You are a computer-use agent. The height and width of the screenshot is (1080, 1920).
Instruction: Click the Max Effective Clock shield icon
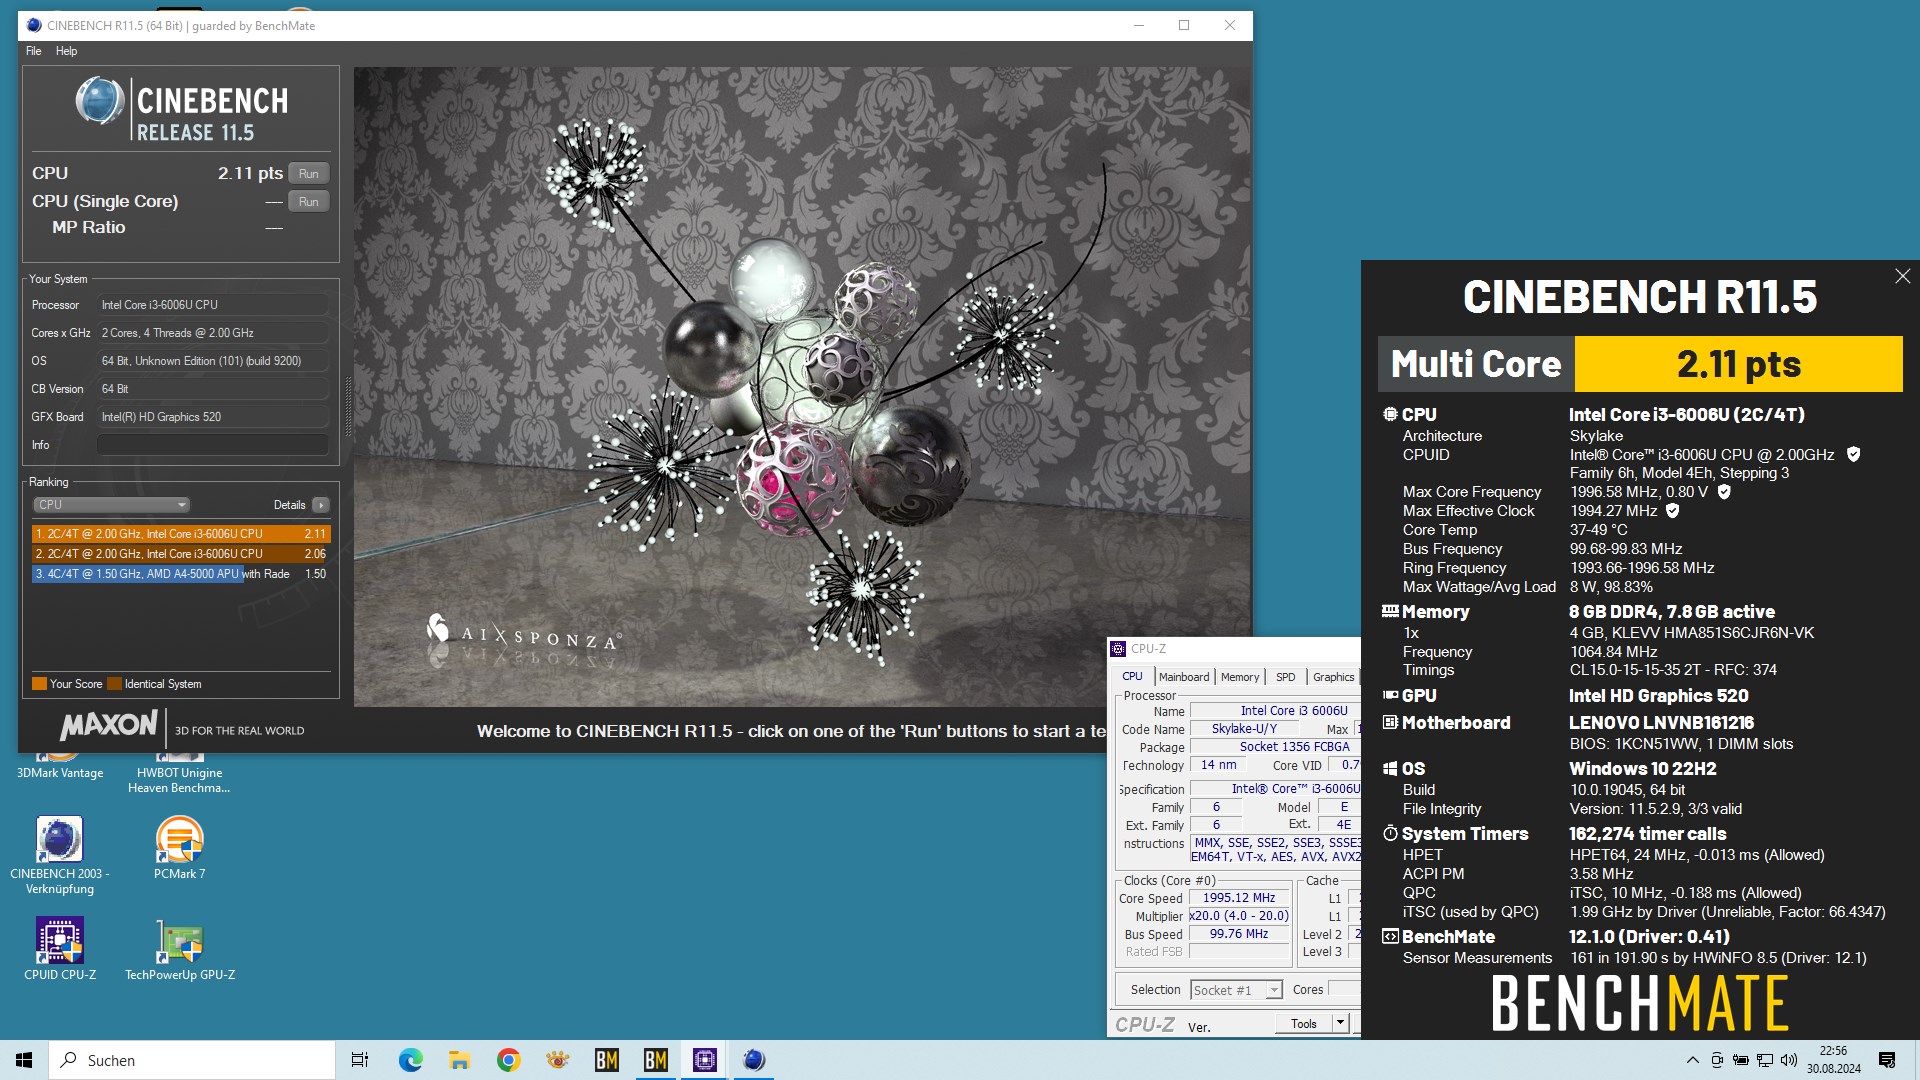(x=1673, y=510)
